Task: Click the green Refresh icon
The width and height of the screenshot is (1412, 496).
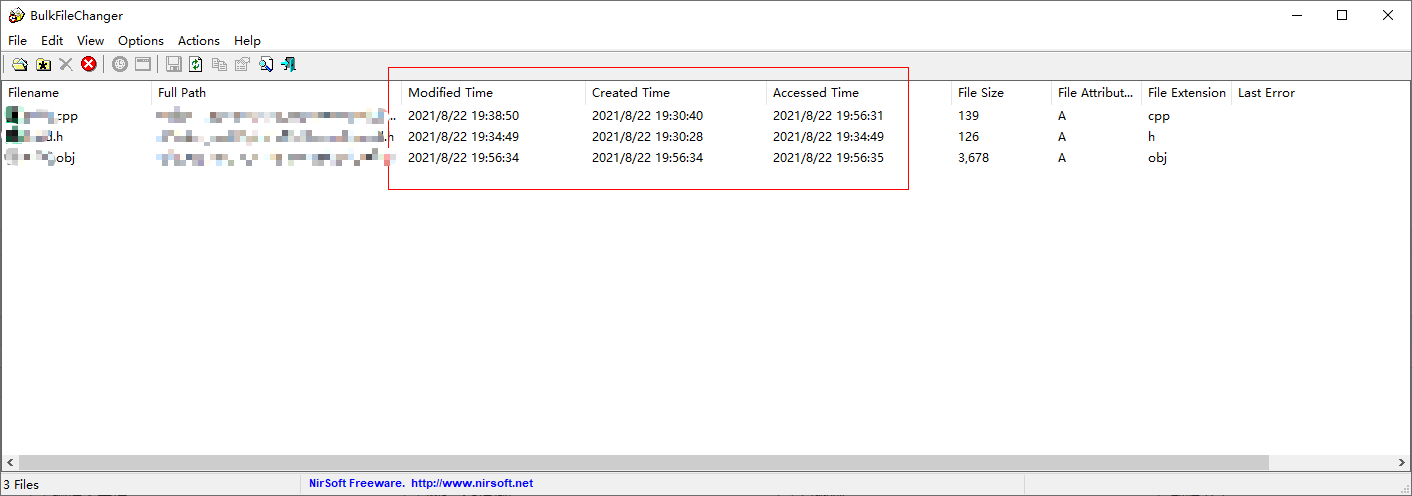Action: [196, 65]
